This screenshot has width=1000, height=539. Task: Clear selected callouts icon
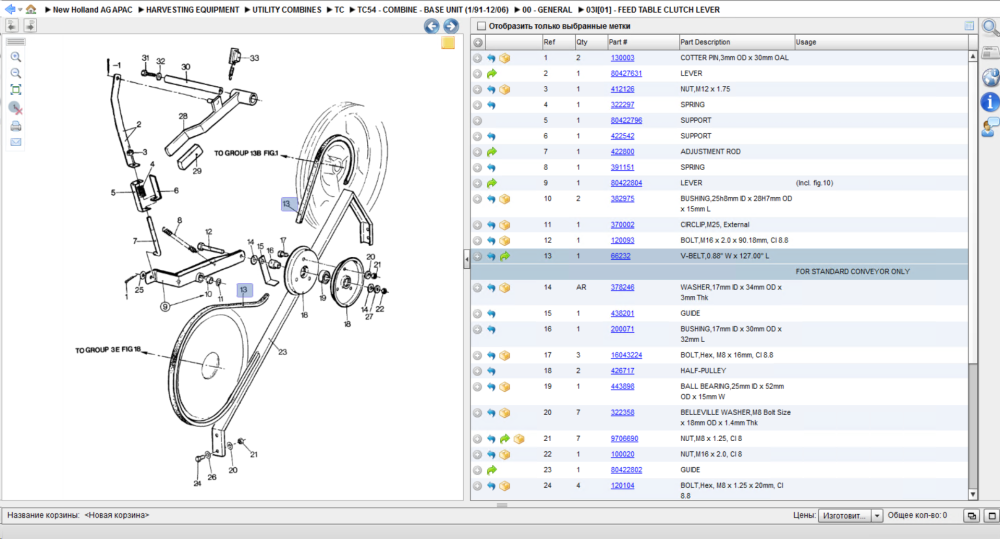pos(16,108)
